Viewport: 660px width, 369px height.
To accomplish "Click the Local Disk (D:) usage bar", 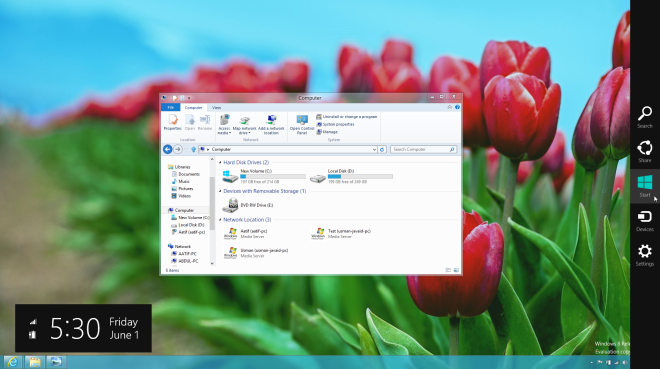I will 360,177.
